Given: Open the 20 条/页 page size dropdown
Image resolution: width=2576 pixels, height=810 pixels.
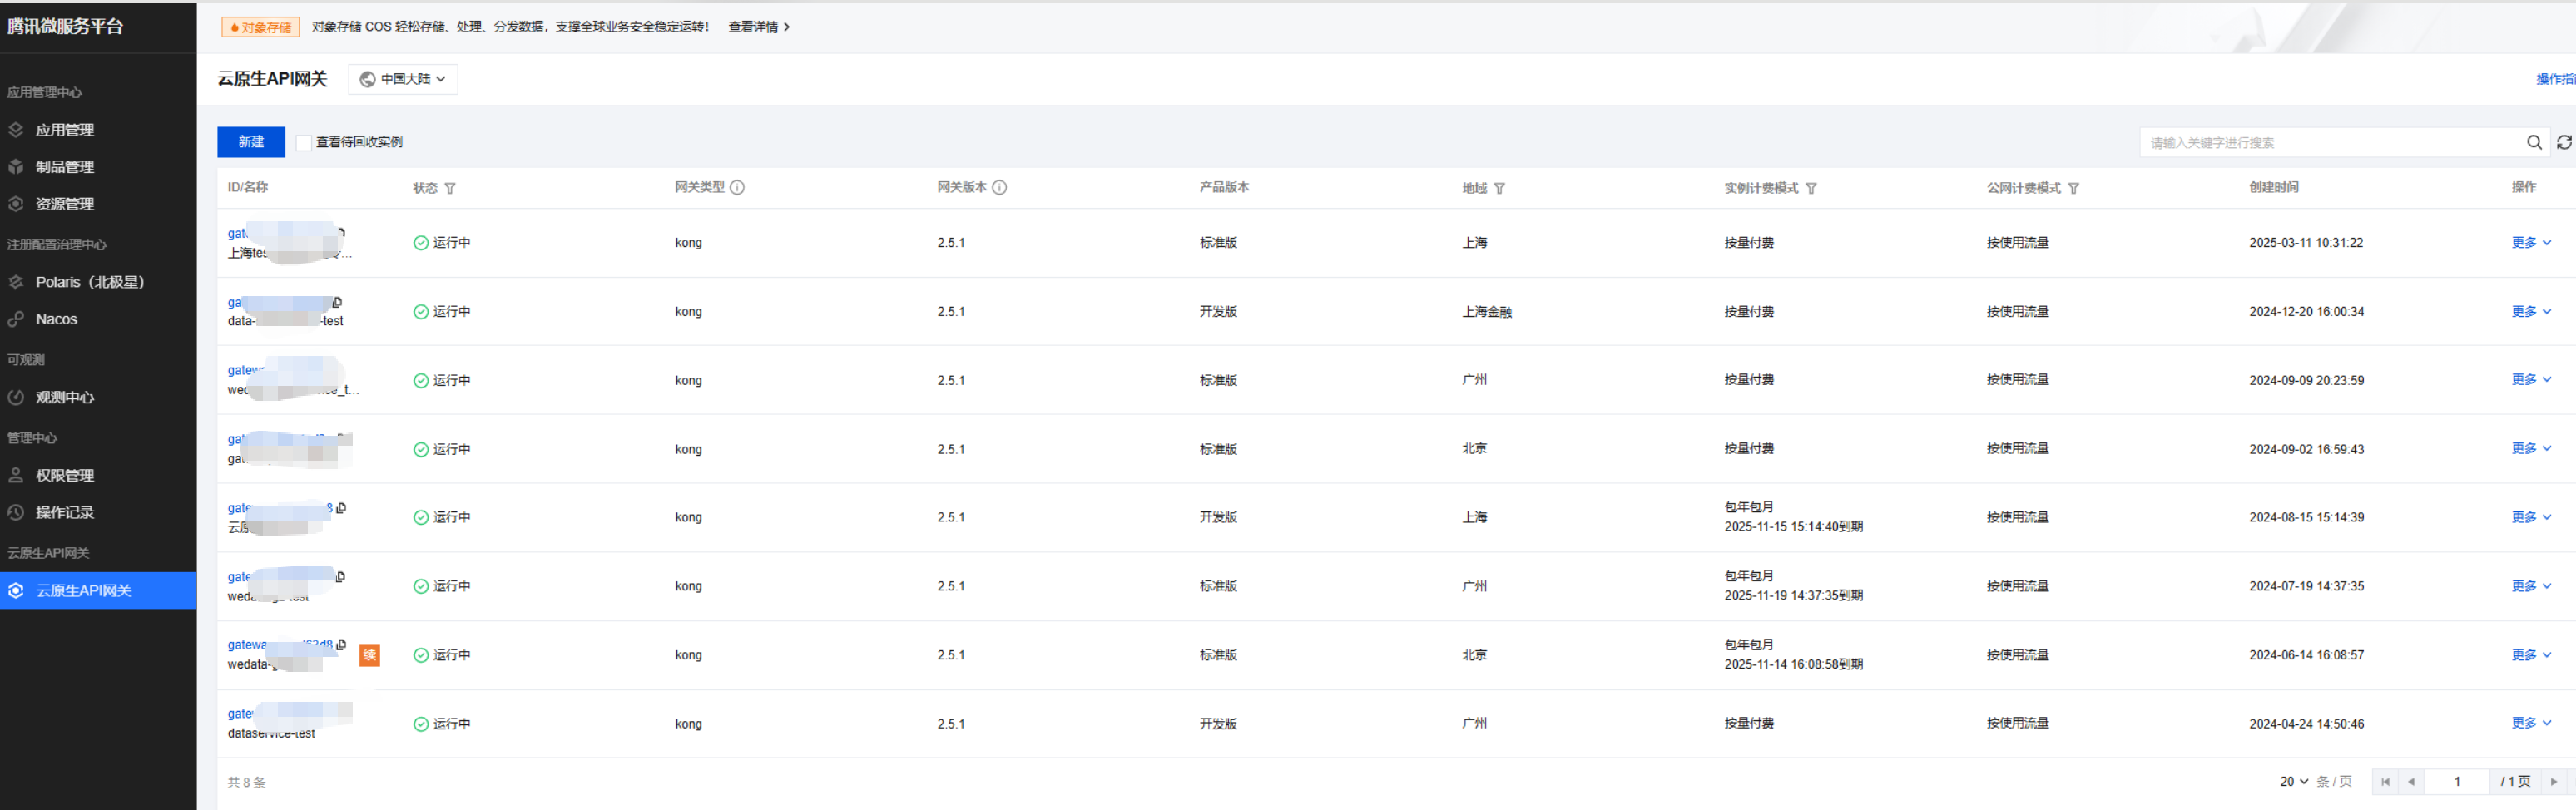Looking at the screenshot, I should (x=2294, y=781).
